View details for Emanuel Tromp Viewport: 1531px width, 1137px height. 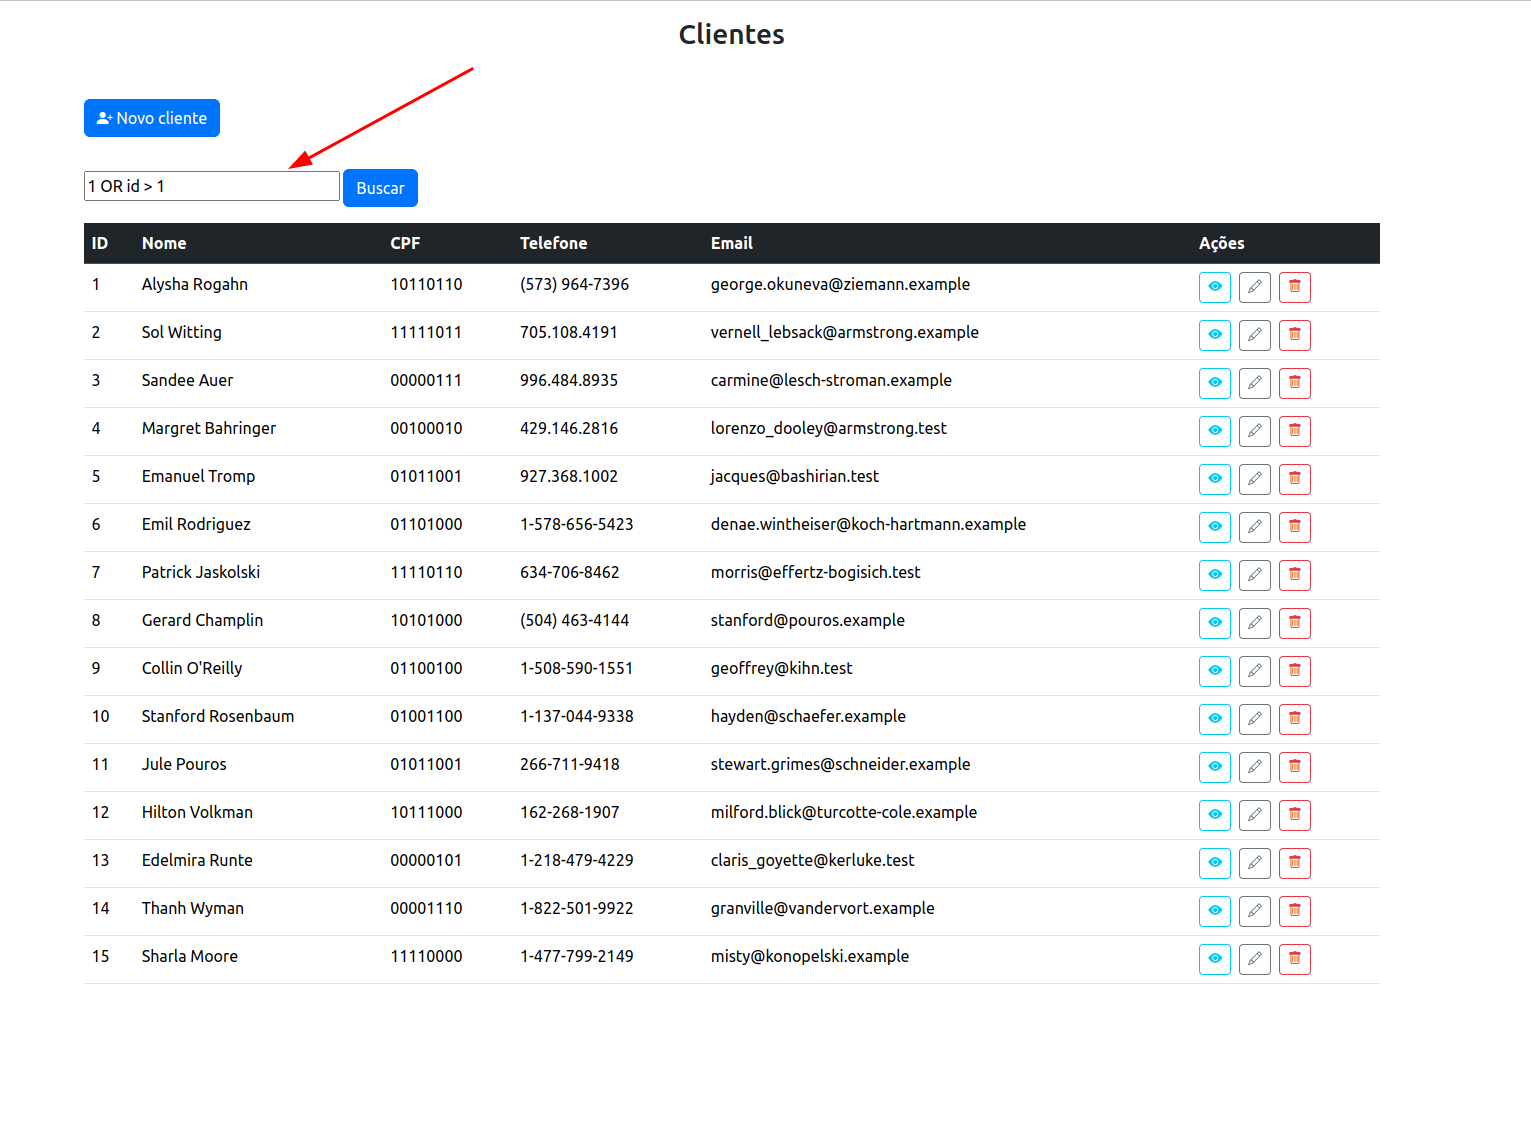point(1215,479)
